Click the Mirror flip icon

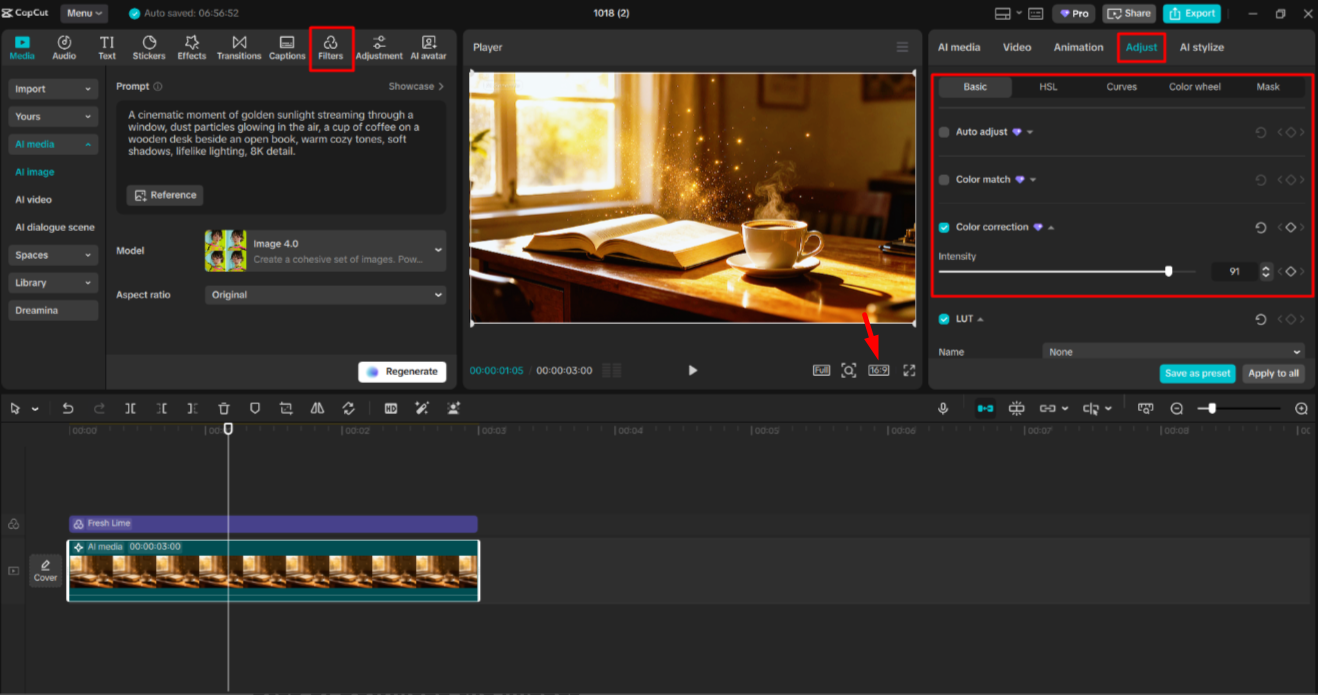(x=317, y=408)
